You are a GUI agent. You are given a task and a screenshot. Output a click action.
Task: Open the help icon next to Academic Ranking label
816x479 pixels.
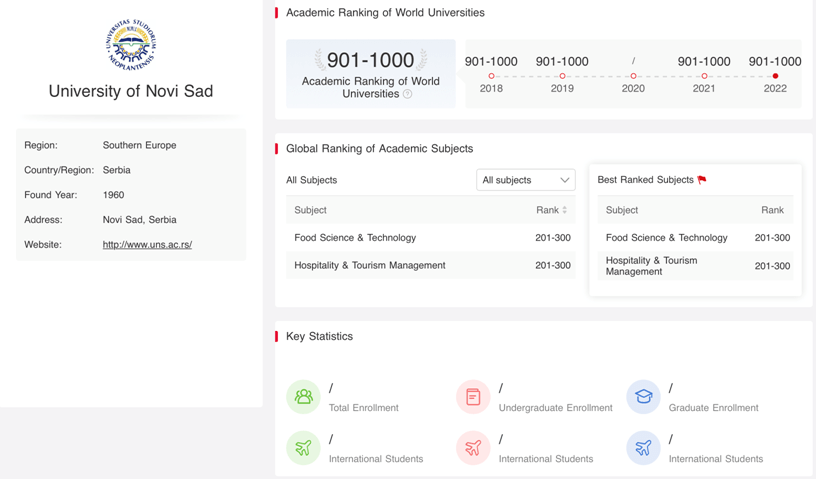pyautogui.click(x=407, y=94)
